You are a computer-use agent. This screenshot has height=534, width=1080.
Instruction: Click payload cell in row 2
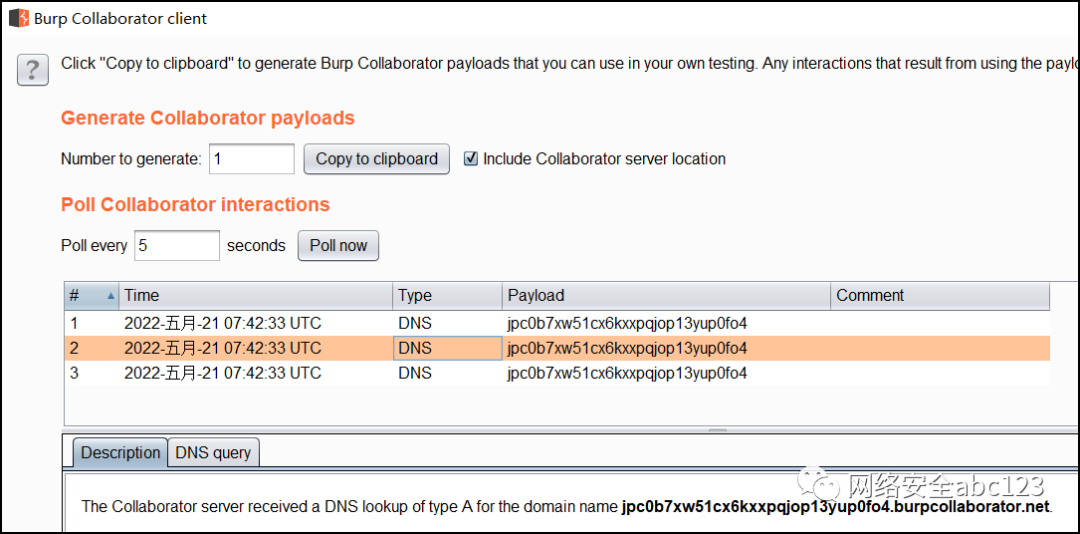666,348
